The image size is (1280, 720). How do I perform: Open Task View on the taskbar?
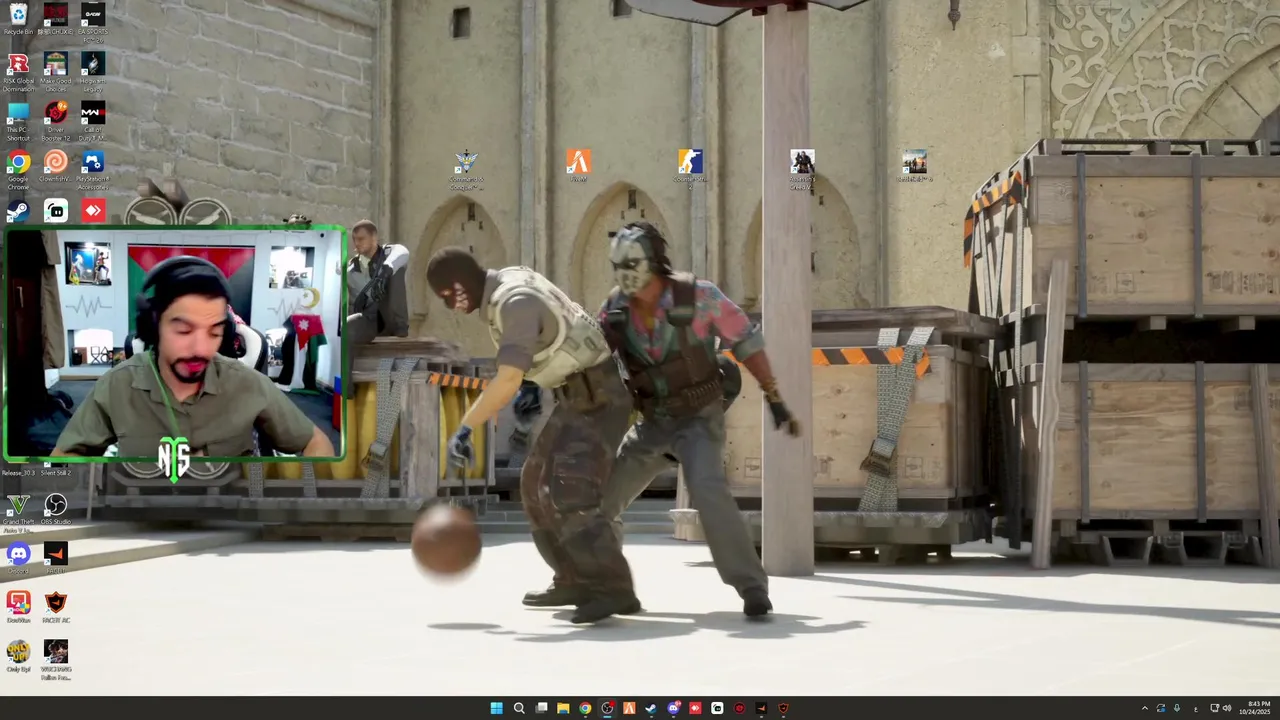541,708
